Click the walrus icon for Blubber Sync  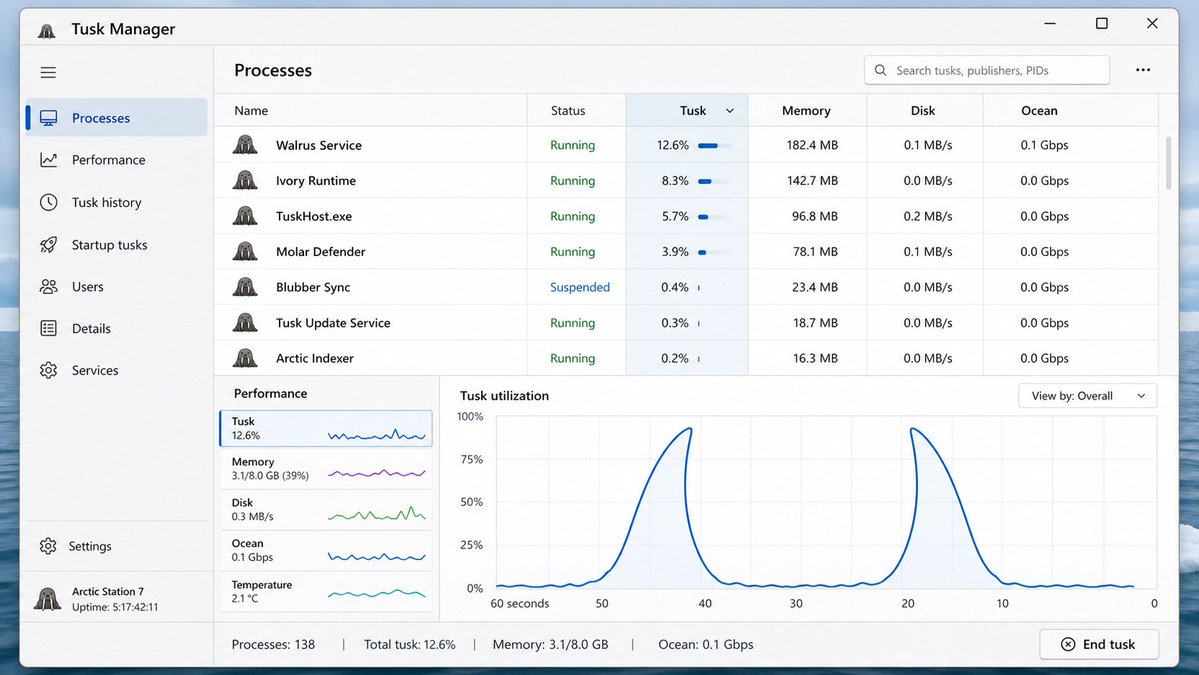(245, 287)
